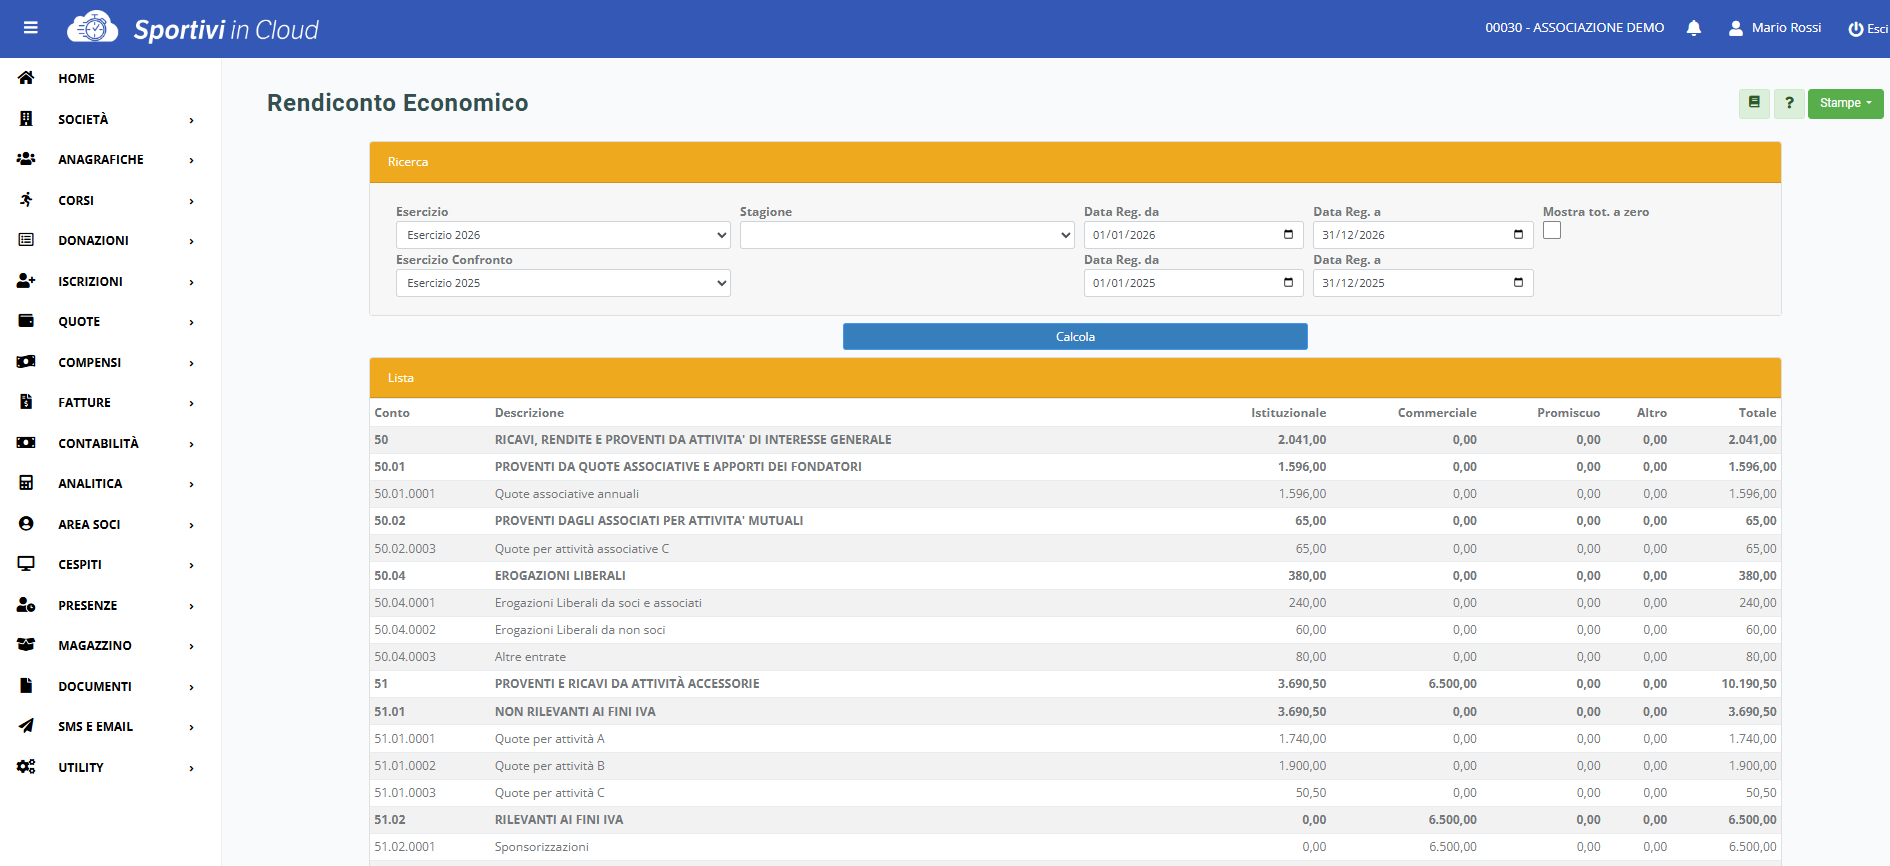Click the Lista panel header
This screenshot has height=866, width=1890.
tap(1075, 378)
